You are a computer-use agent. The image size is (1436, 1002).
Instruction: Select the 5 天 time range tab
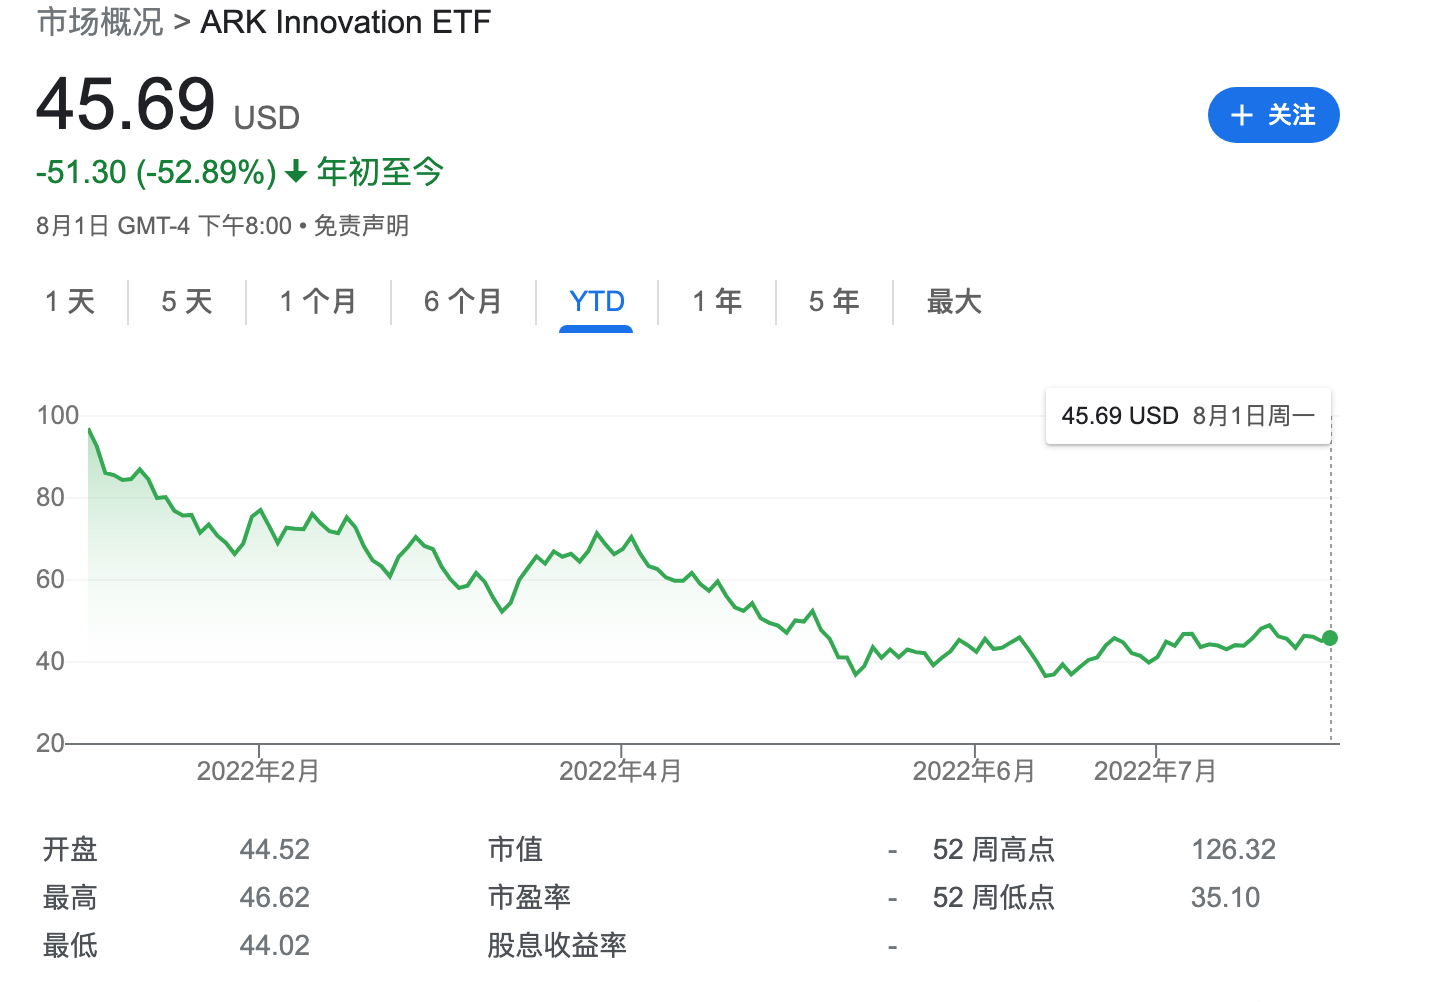(x=187, y=301)
